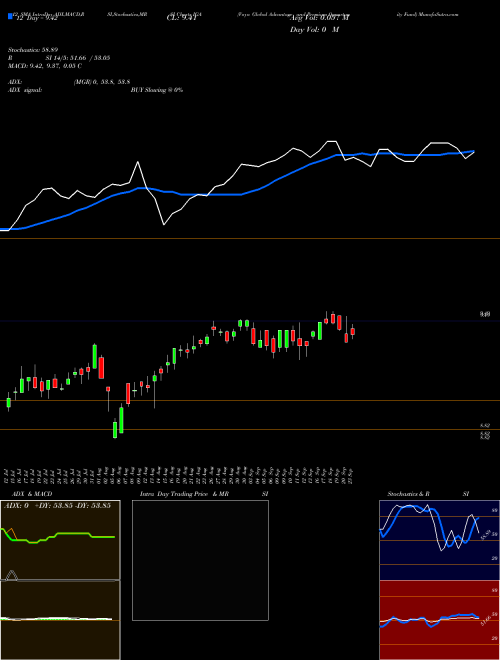Viewport: 500px width, 660px height.
Task: Click the tall green candle before the August drop
Action: 95,356
